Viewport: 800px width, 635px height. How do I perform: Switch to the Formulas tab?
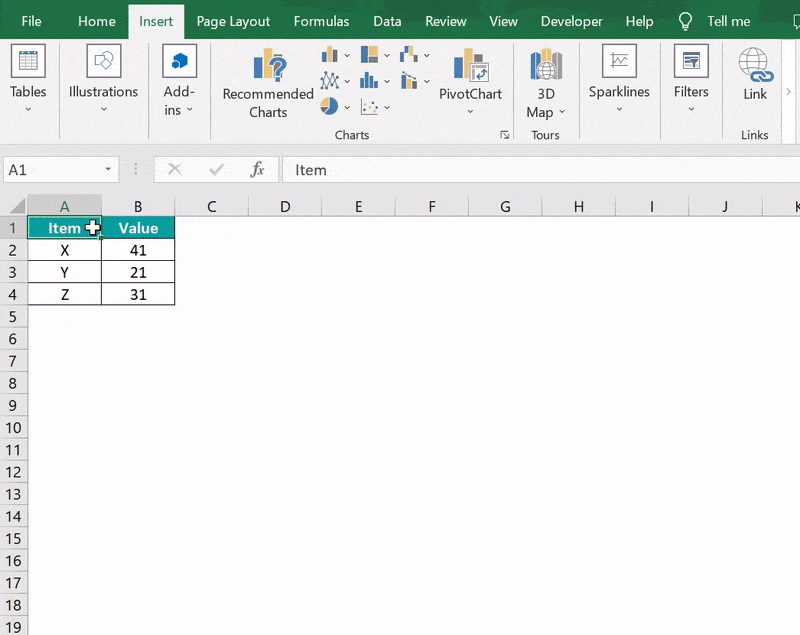[321, 20]
